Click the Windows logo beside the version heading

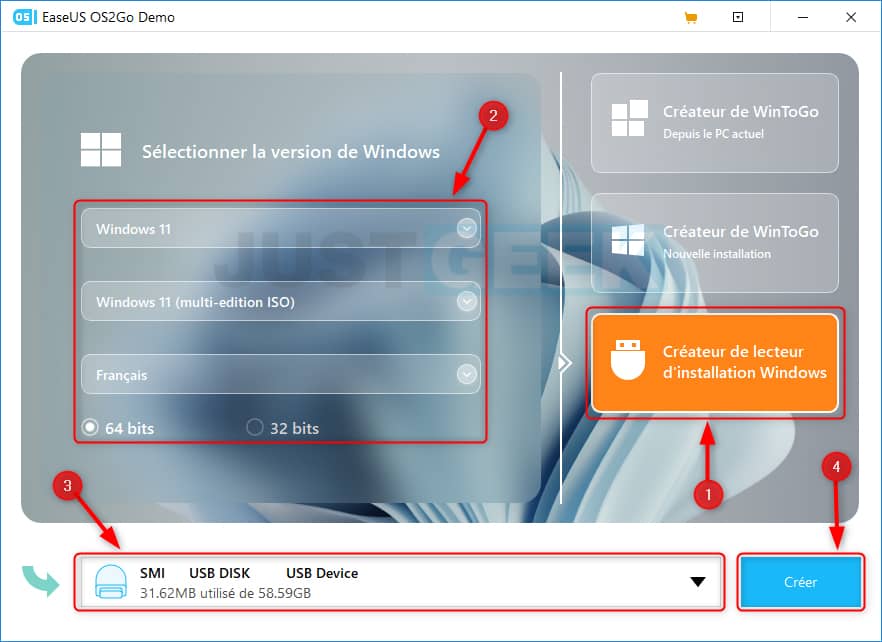tap(101, 150)
